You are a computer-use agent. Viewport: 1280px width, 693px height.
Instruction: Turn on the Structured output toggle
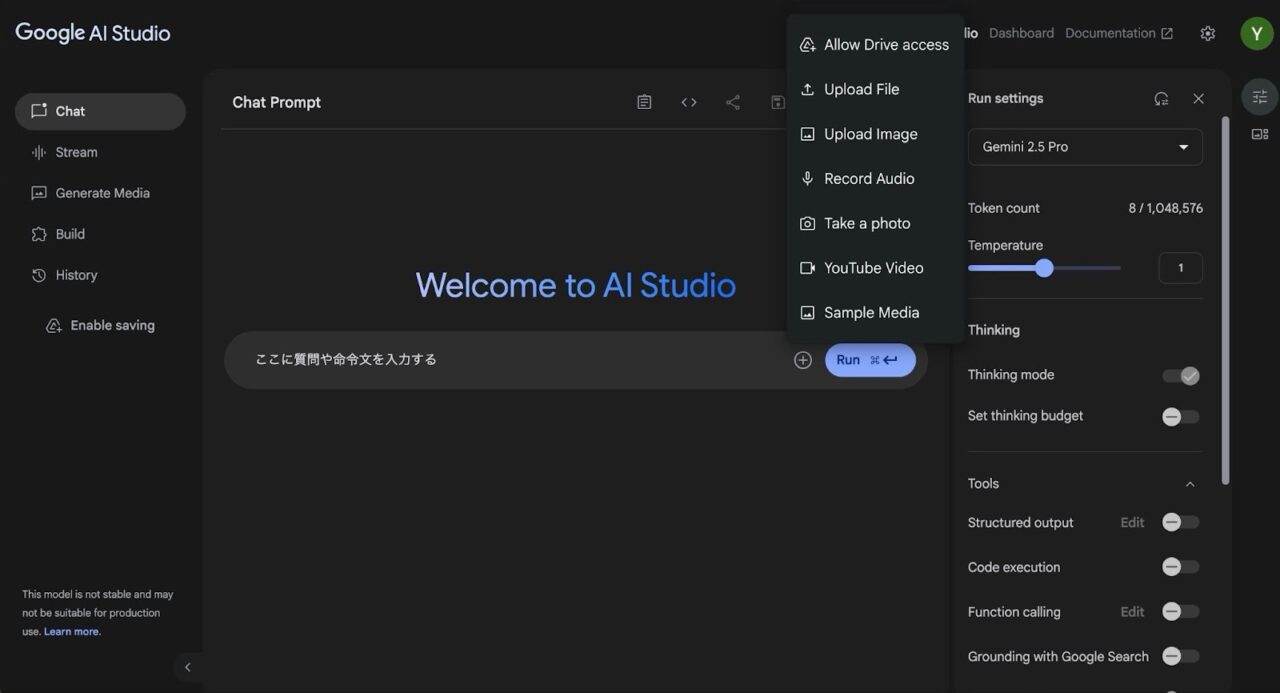tap(1181, 522)
